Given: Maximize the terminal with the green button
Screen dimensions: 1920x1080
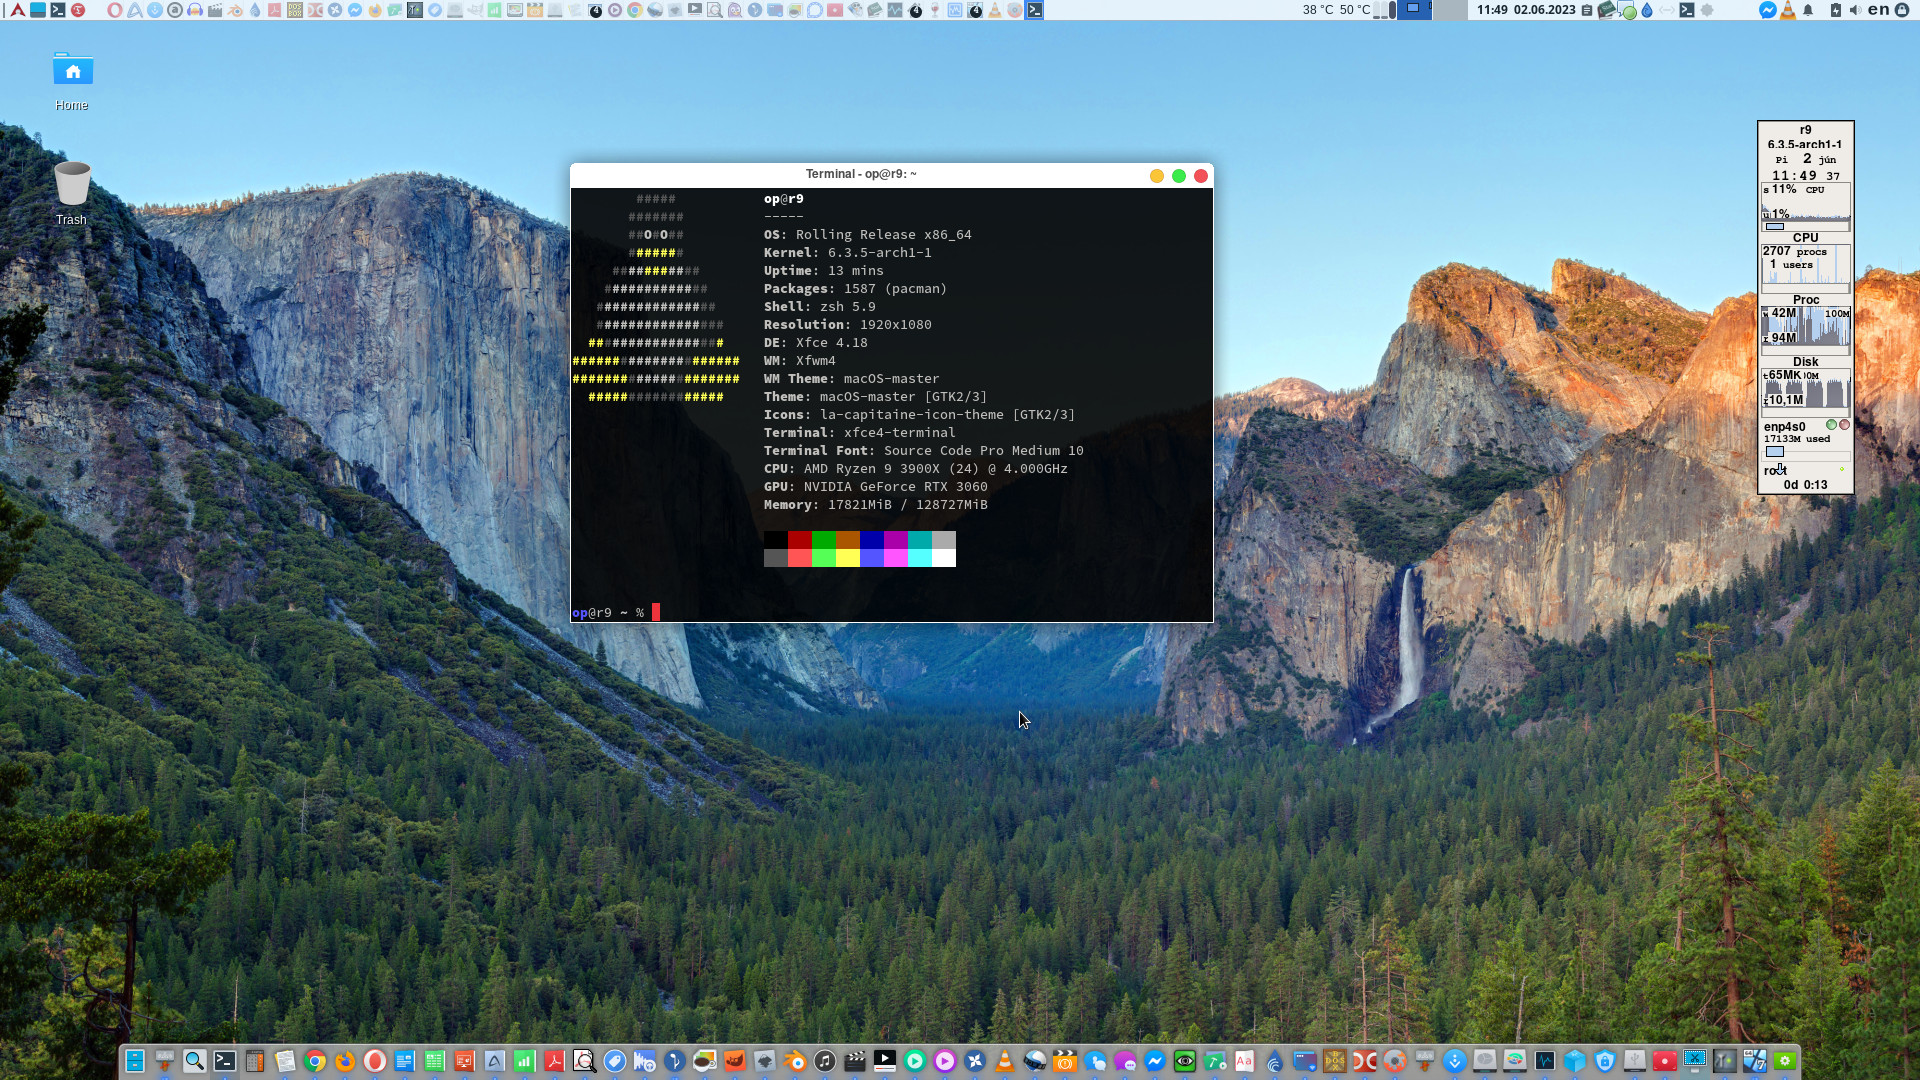Looking at the screenshot, I should pos(1179,176).
